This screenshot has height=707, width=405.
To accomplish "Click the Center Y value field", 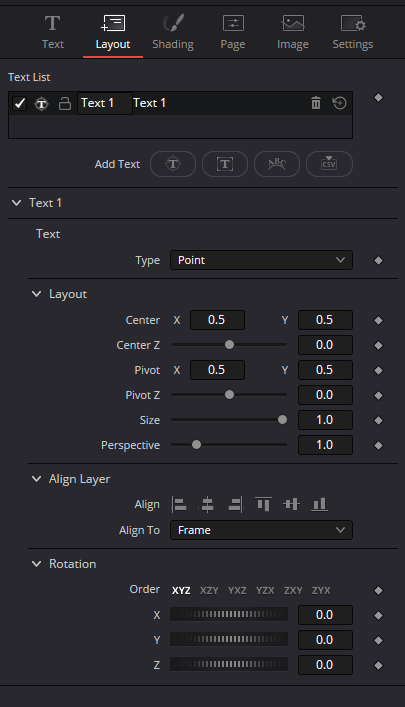I will [325, 320].
